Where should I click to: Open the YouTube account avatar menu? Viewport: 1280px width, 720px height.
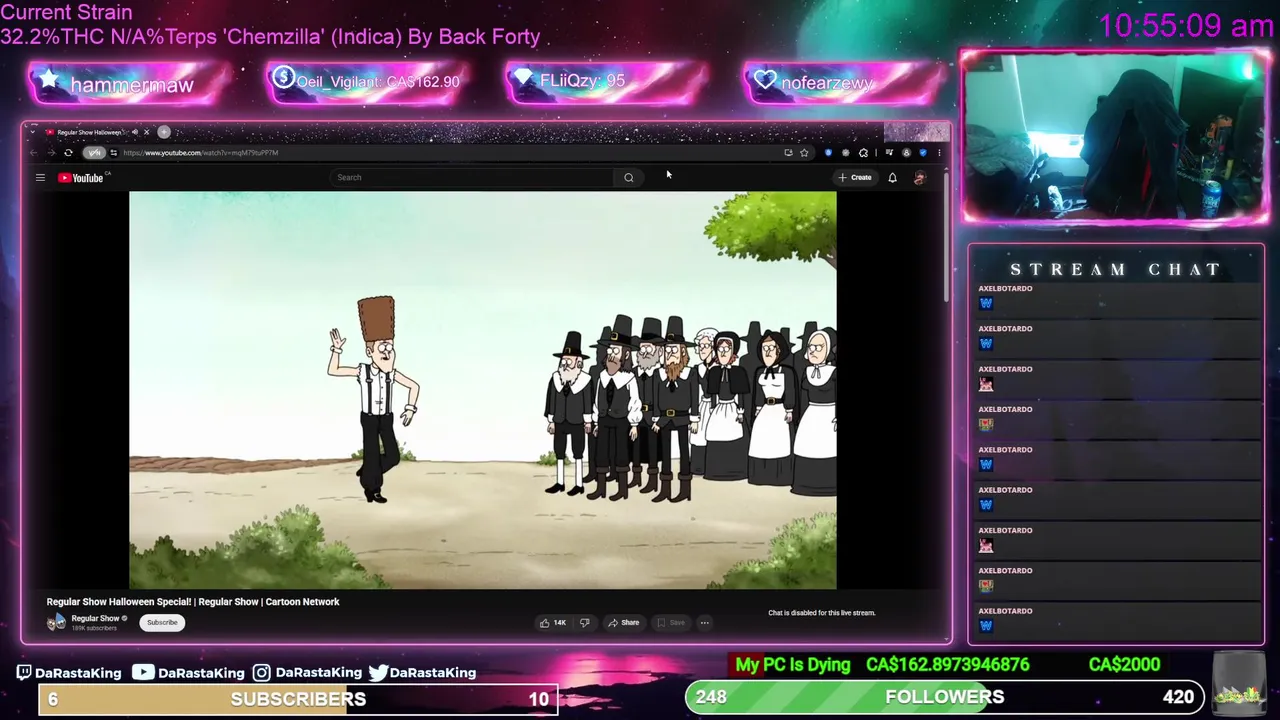tap(919, 178)
